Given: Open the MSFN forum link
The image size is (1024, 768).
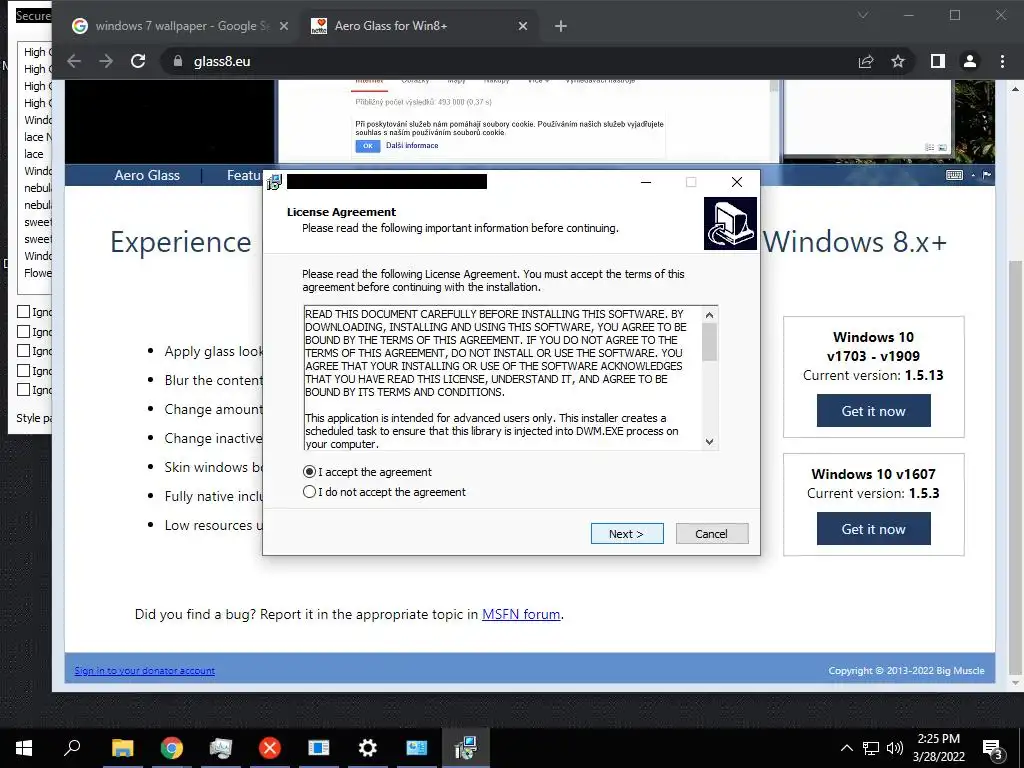Looking at the screenshot, I should [521, 614].
